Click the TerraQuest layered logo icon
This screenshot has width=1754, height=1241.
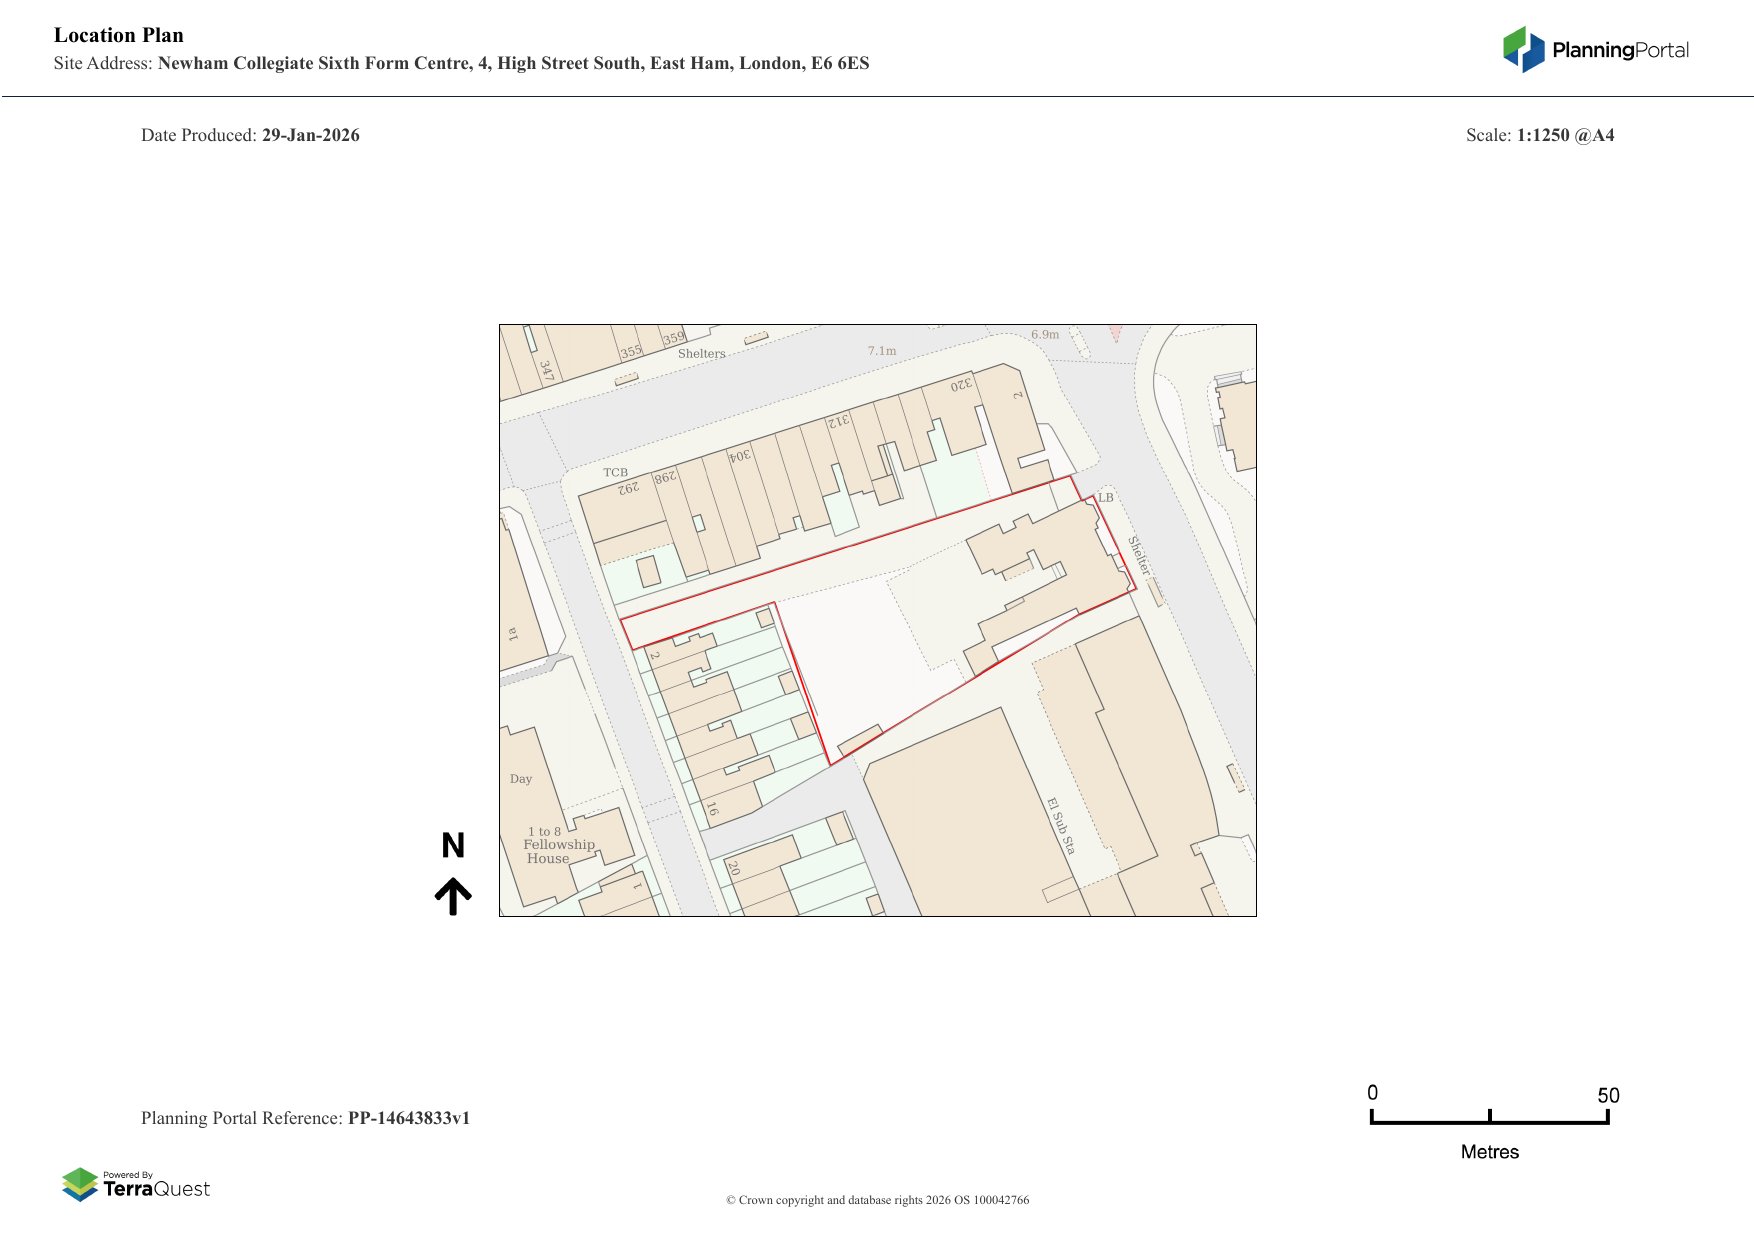pos(80,1184)
